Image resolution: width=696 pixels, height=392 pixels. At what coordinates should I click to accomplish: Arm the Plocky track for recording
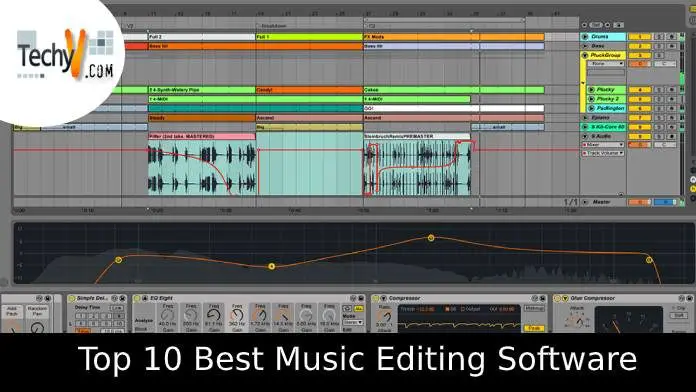(671, 90)
